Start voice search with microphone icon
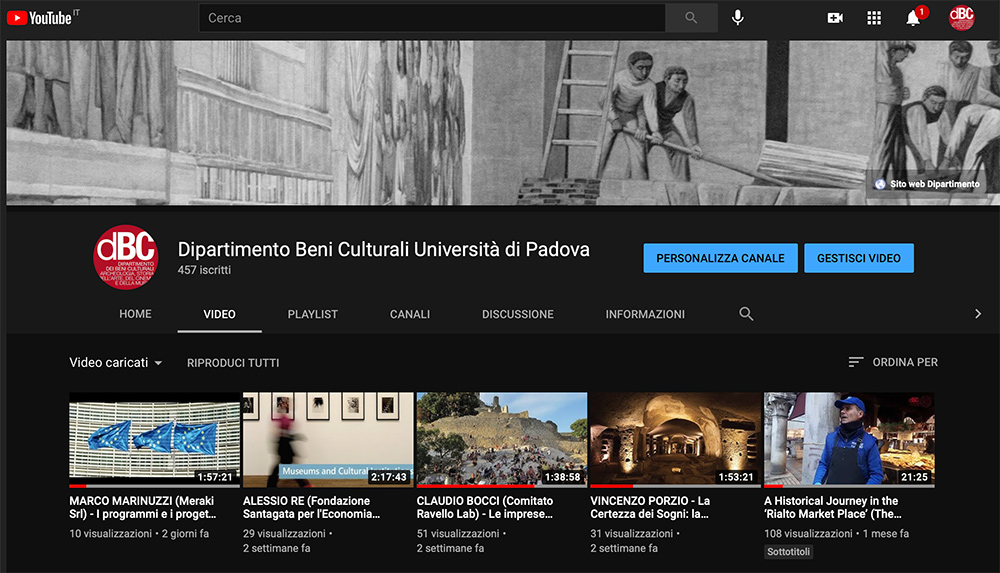The width and height of the screenshot is (1000, 573). pos(738,18)
